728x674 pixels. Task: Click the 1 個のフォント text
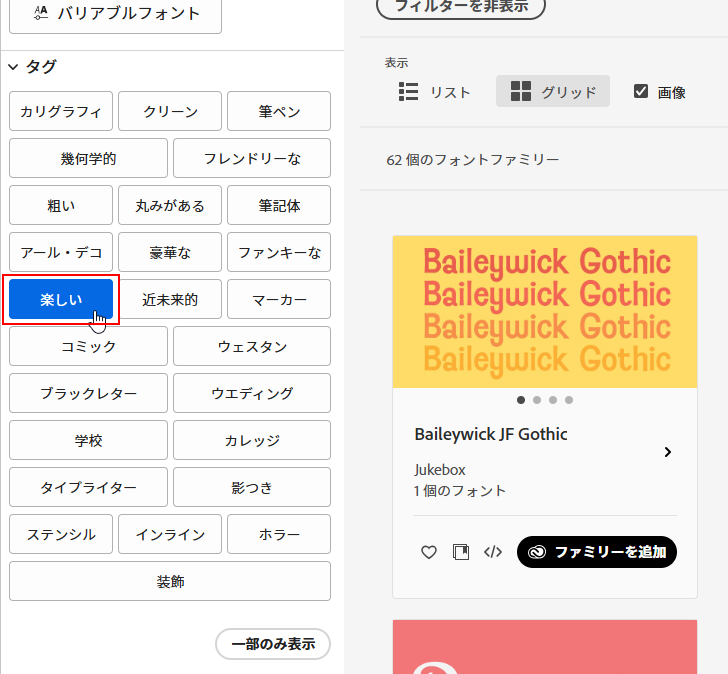pos(460,491)
